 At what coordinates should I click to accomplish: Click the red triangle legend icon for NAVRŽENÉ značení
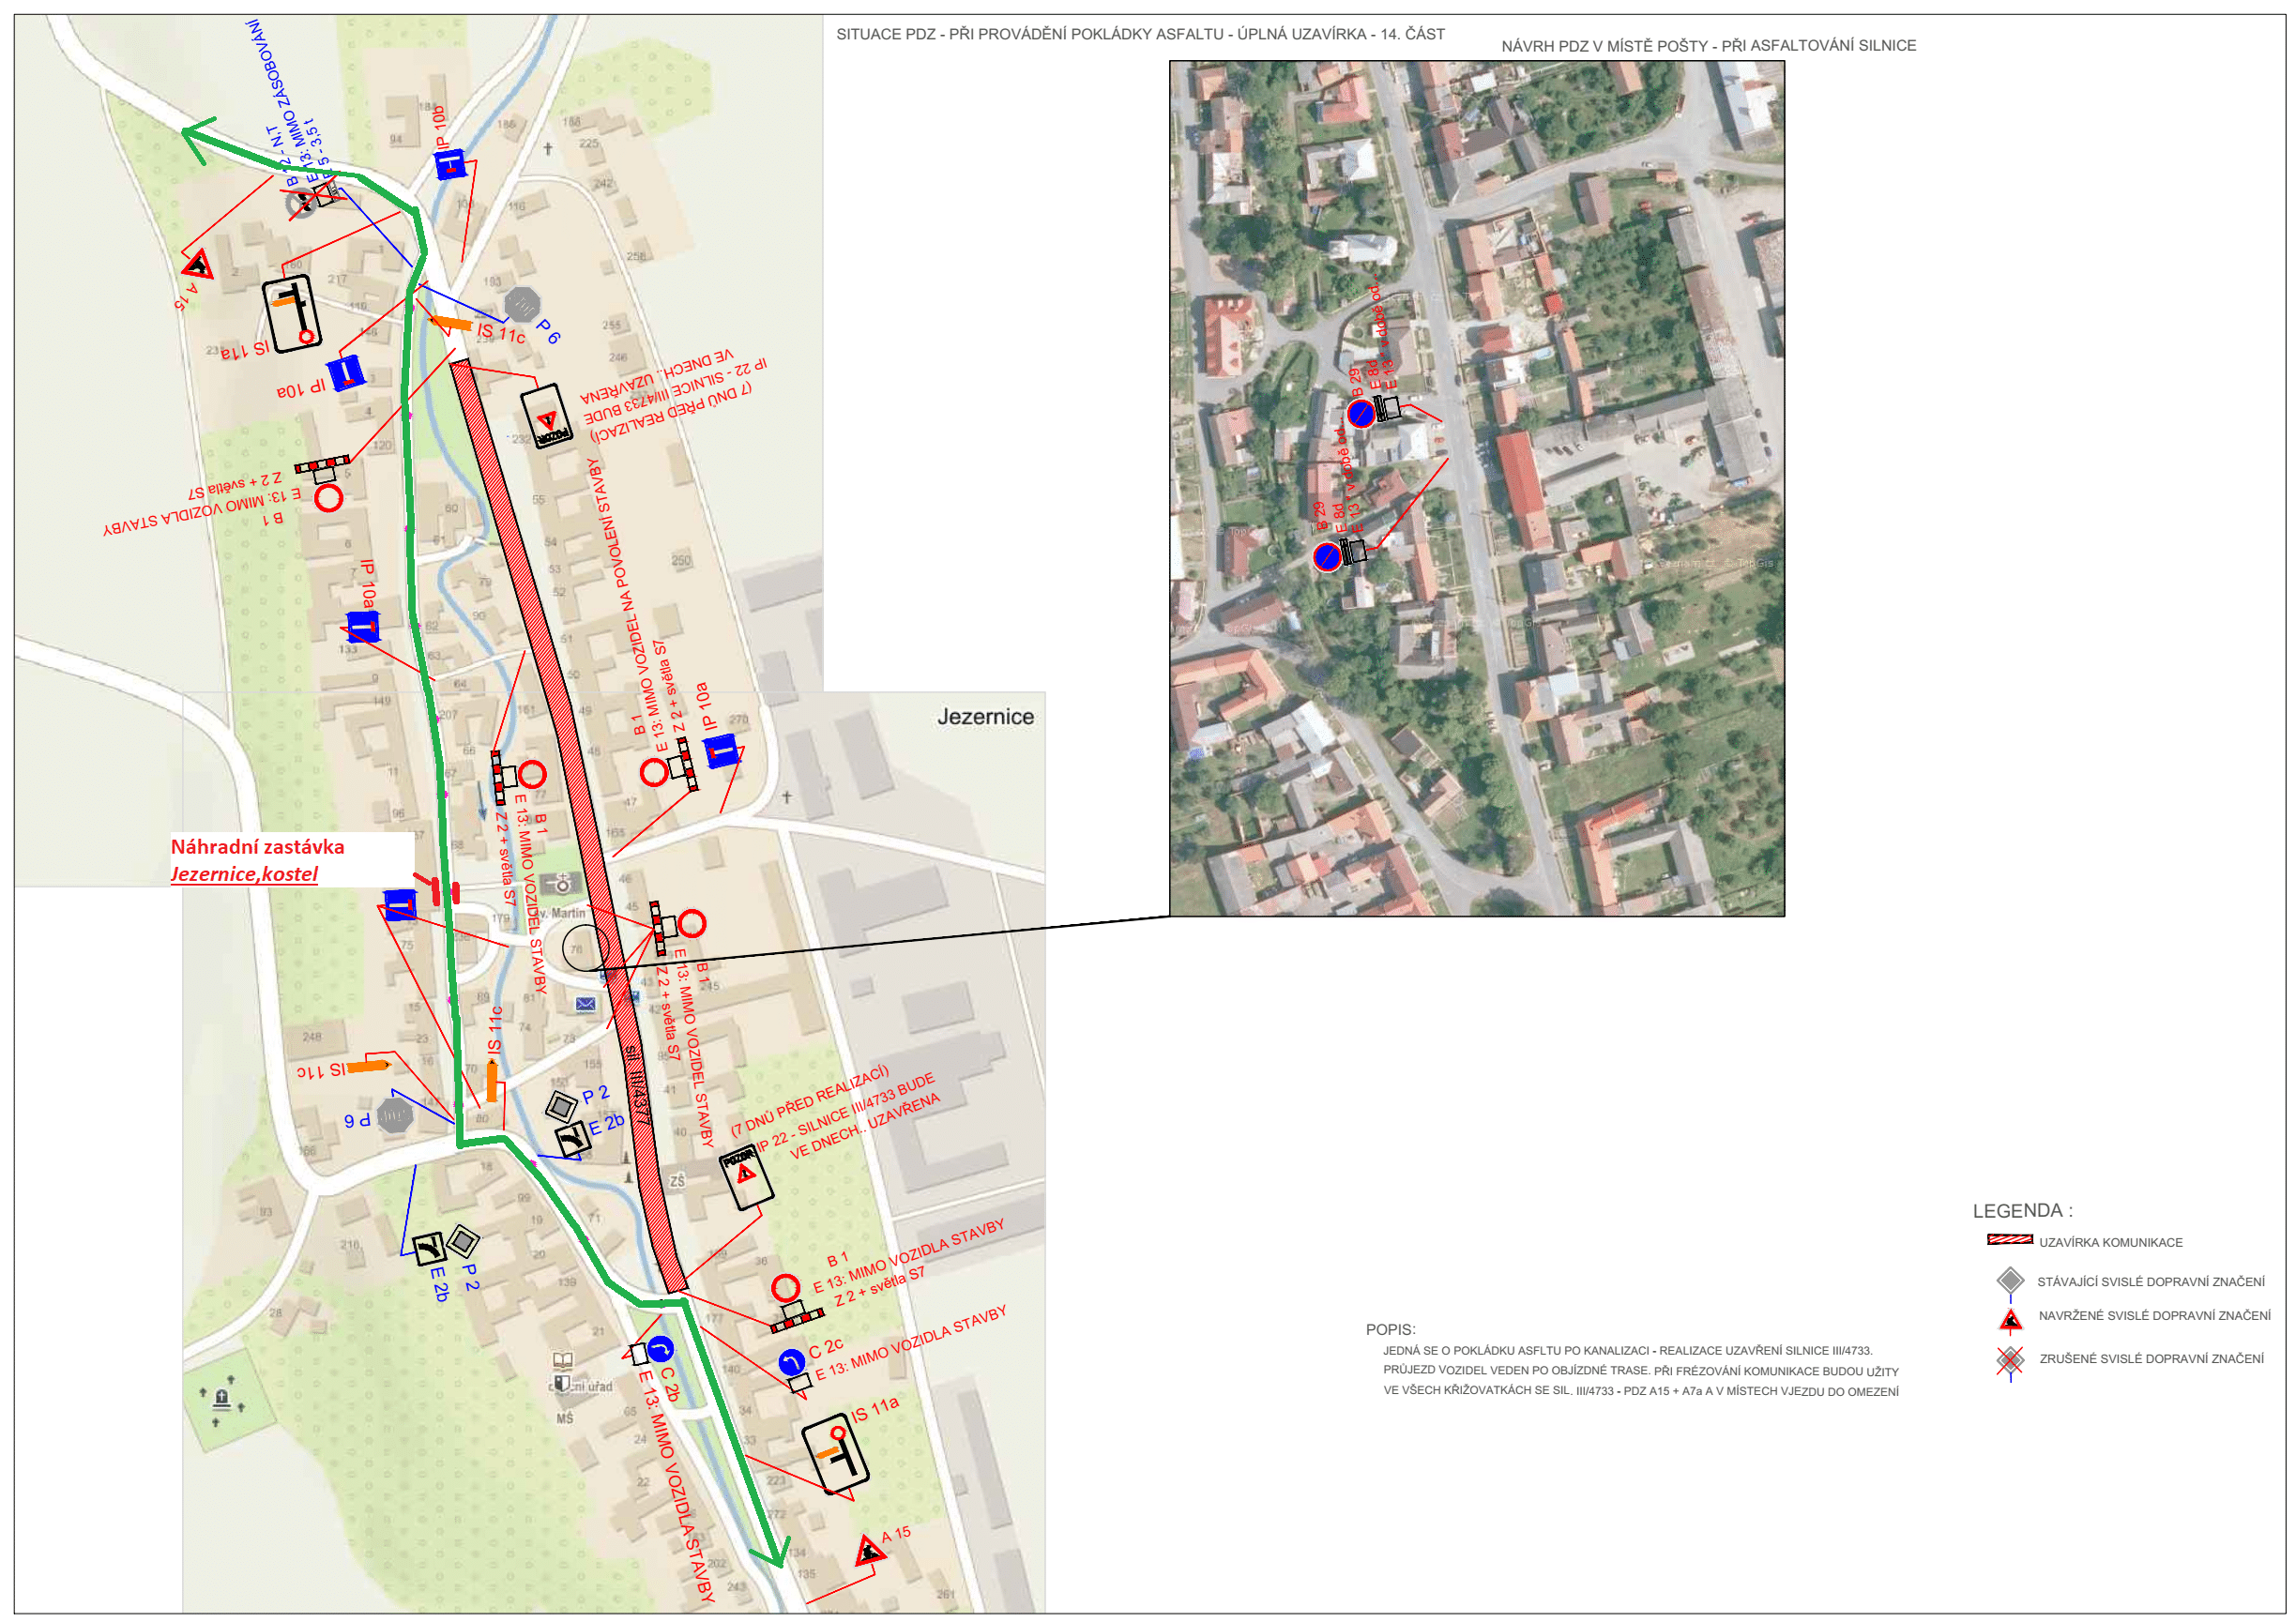[2010, 1320]
